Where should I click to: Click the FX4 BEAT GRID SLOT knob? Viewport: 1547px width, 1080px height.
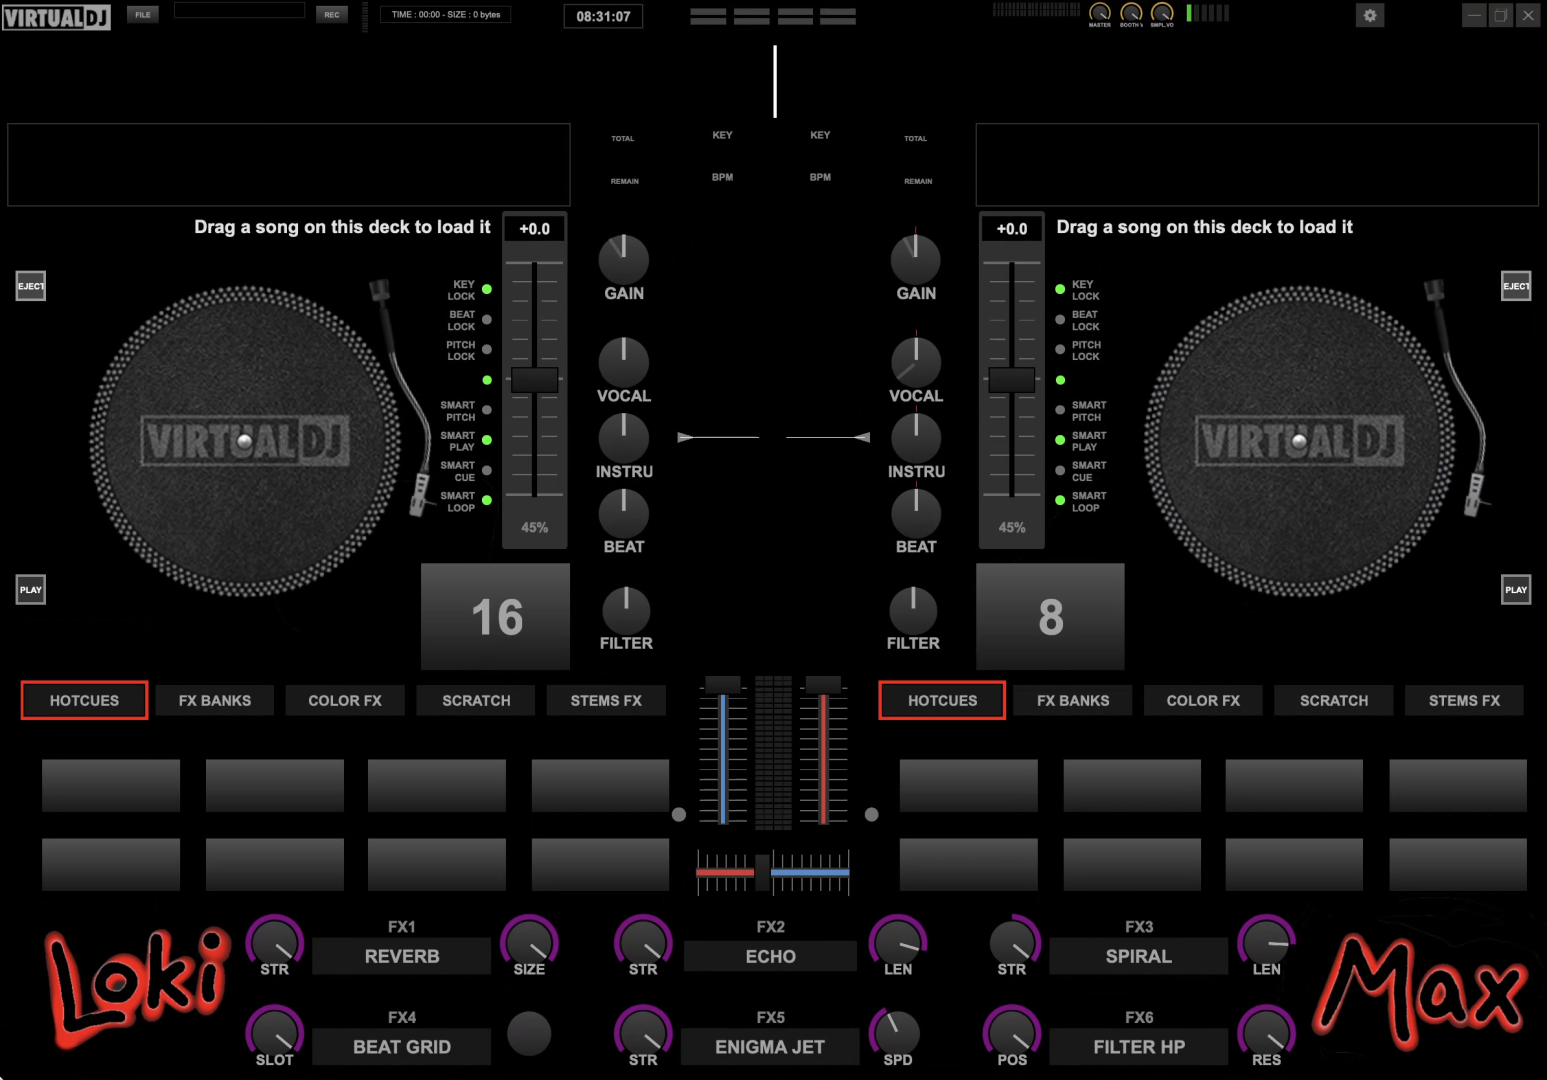tap(275, 1032)
